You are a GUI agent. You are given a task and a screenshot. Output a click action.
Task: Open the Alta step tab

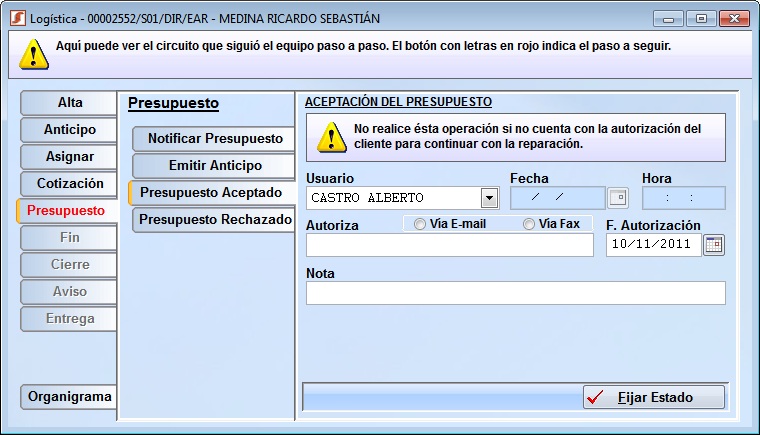[70, 103]
